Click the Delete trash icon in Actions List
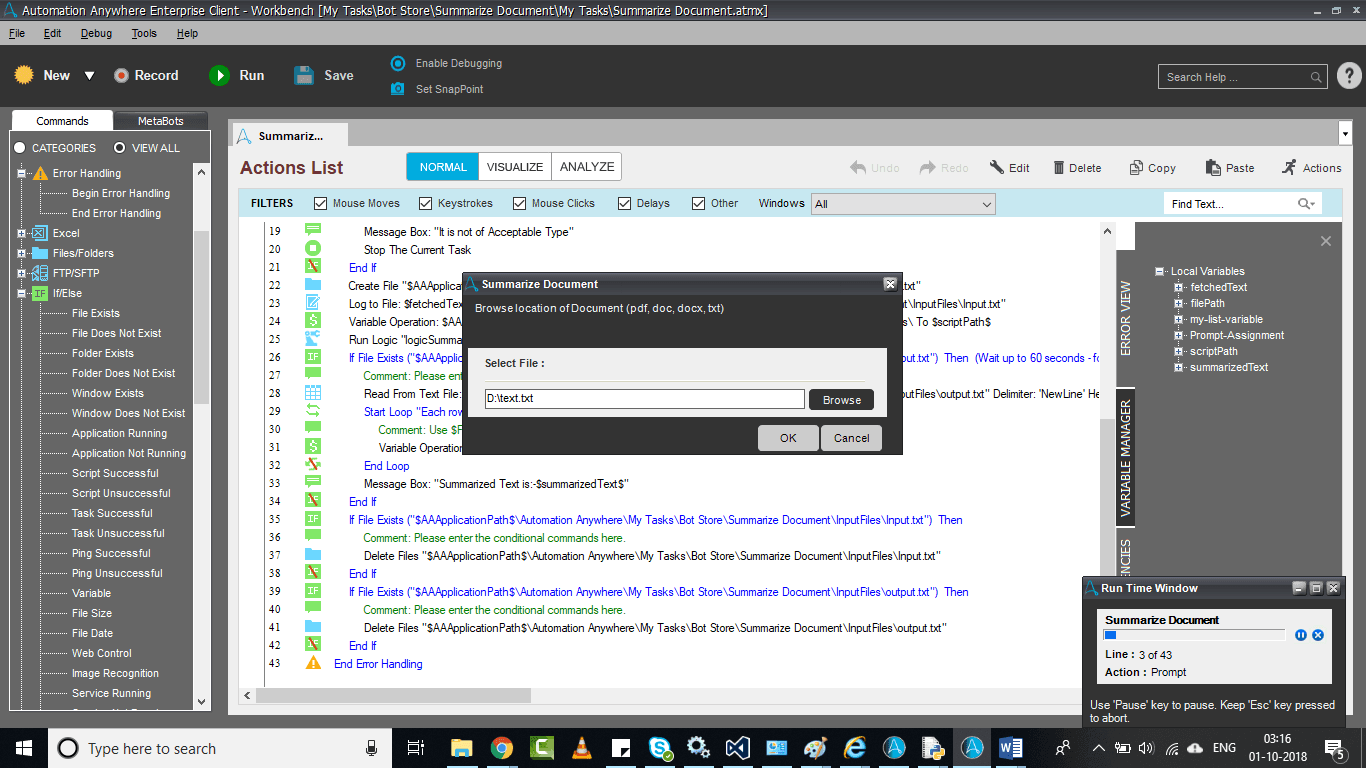The image size is (1366, 768). pyautogui.click(x=1056, y=168)
